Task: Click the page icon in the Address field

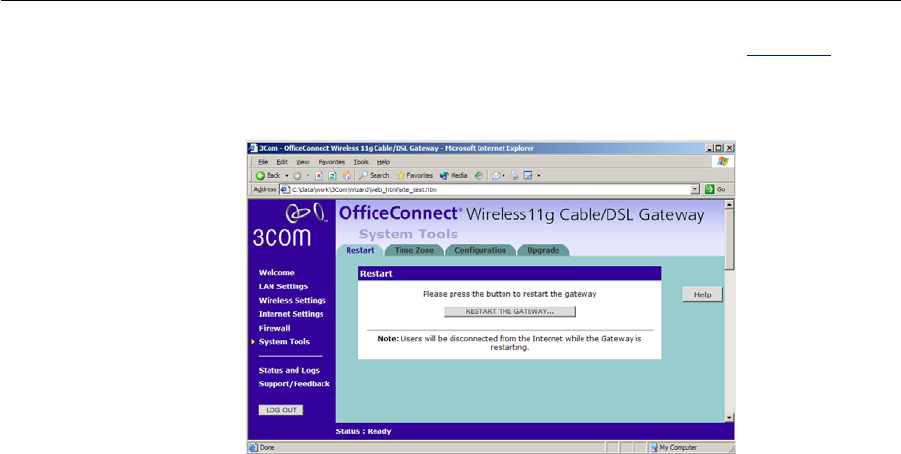Action: pos(285,189)
